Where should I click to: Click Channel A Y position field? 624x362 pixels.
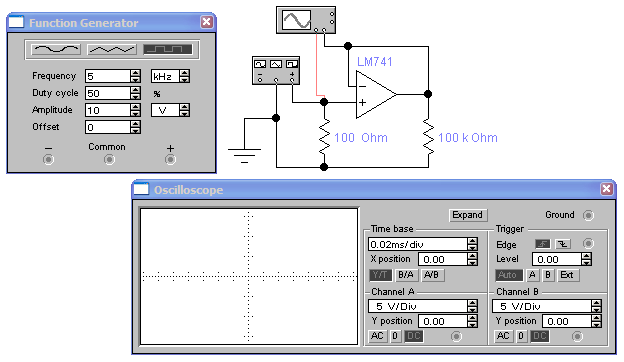point(443,321)
